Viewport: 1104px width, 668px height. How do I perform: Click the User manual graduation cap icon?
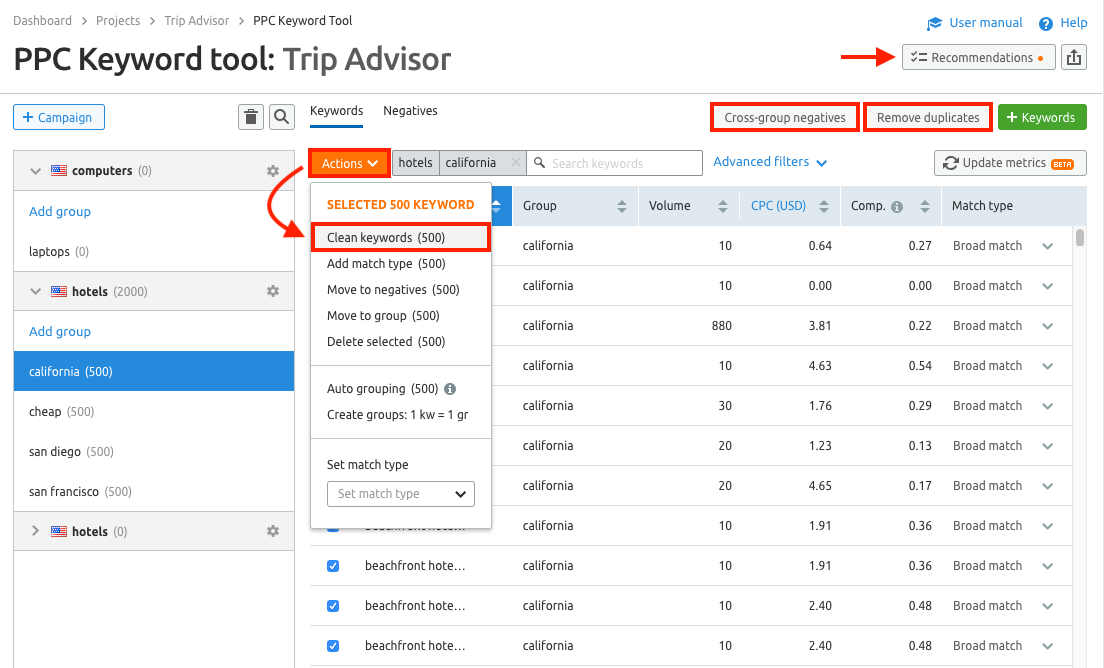[x=934, y=23]
